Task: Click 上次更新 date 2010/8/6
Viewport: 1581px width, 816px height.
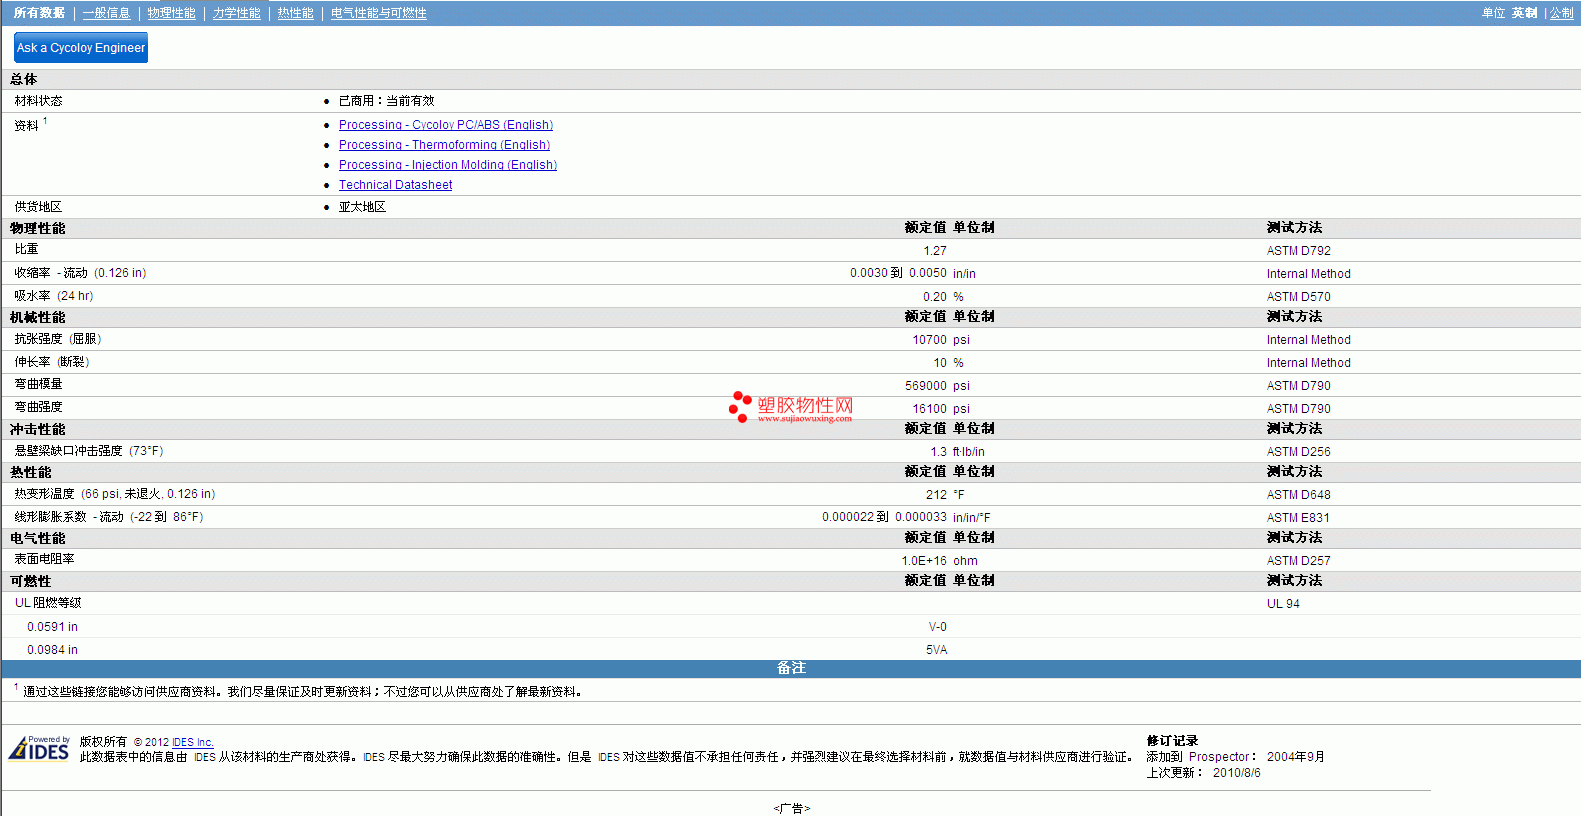Action: [x=1236, y=773]
